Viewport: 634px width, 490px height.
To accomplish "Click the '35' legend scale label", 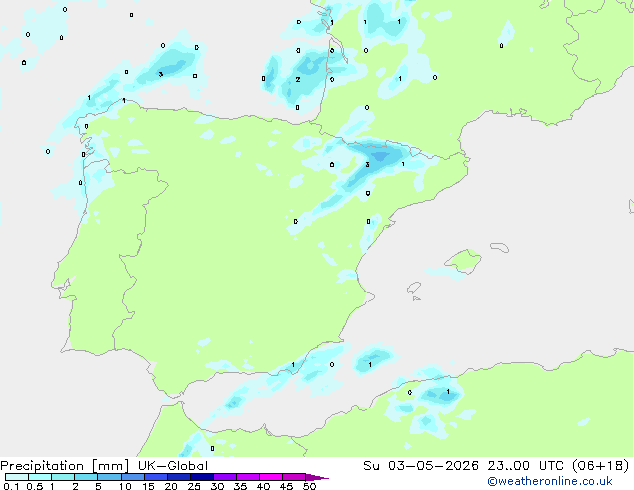I will tap(240, 486).
